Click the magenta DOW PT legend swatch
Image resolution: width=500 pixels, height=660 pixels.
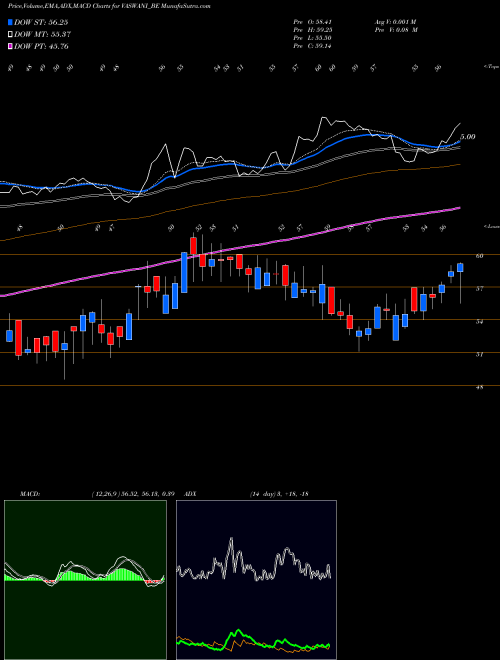[11, 46]
